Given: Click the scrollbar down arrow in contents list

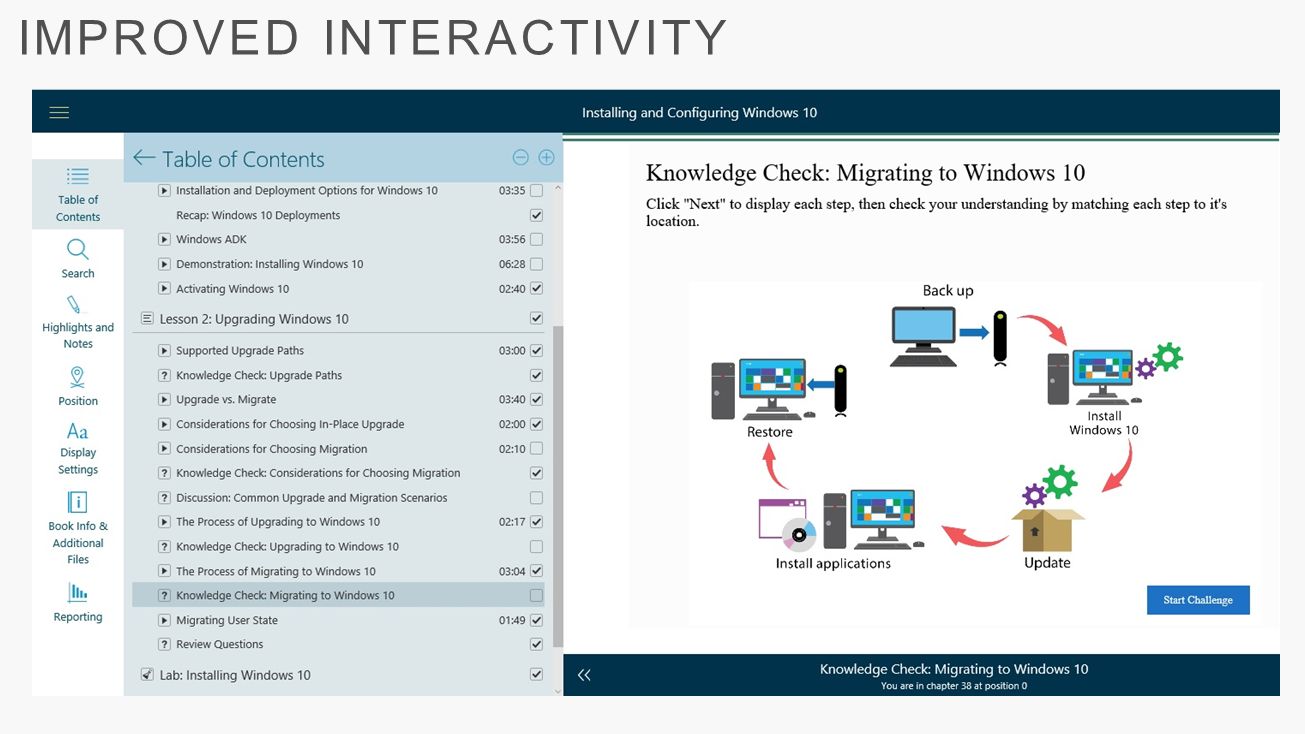Looking at the screenshot, I should tap(558, 689).
